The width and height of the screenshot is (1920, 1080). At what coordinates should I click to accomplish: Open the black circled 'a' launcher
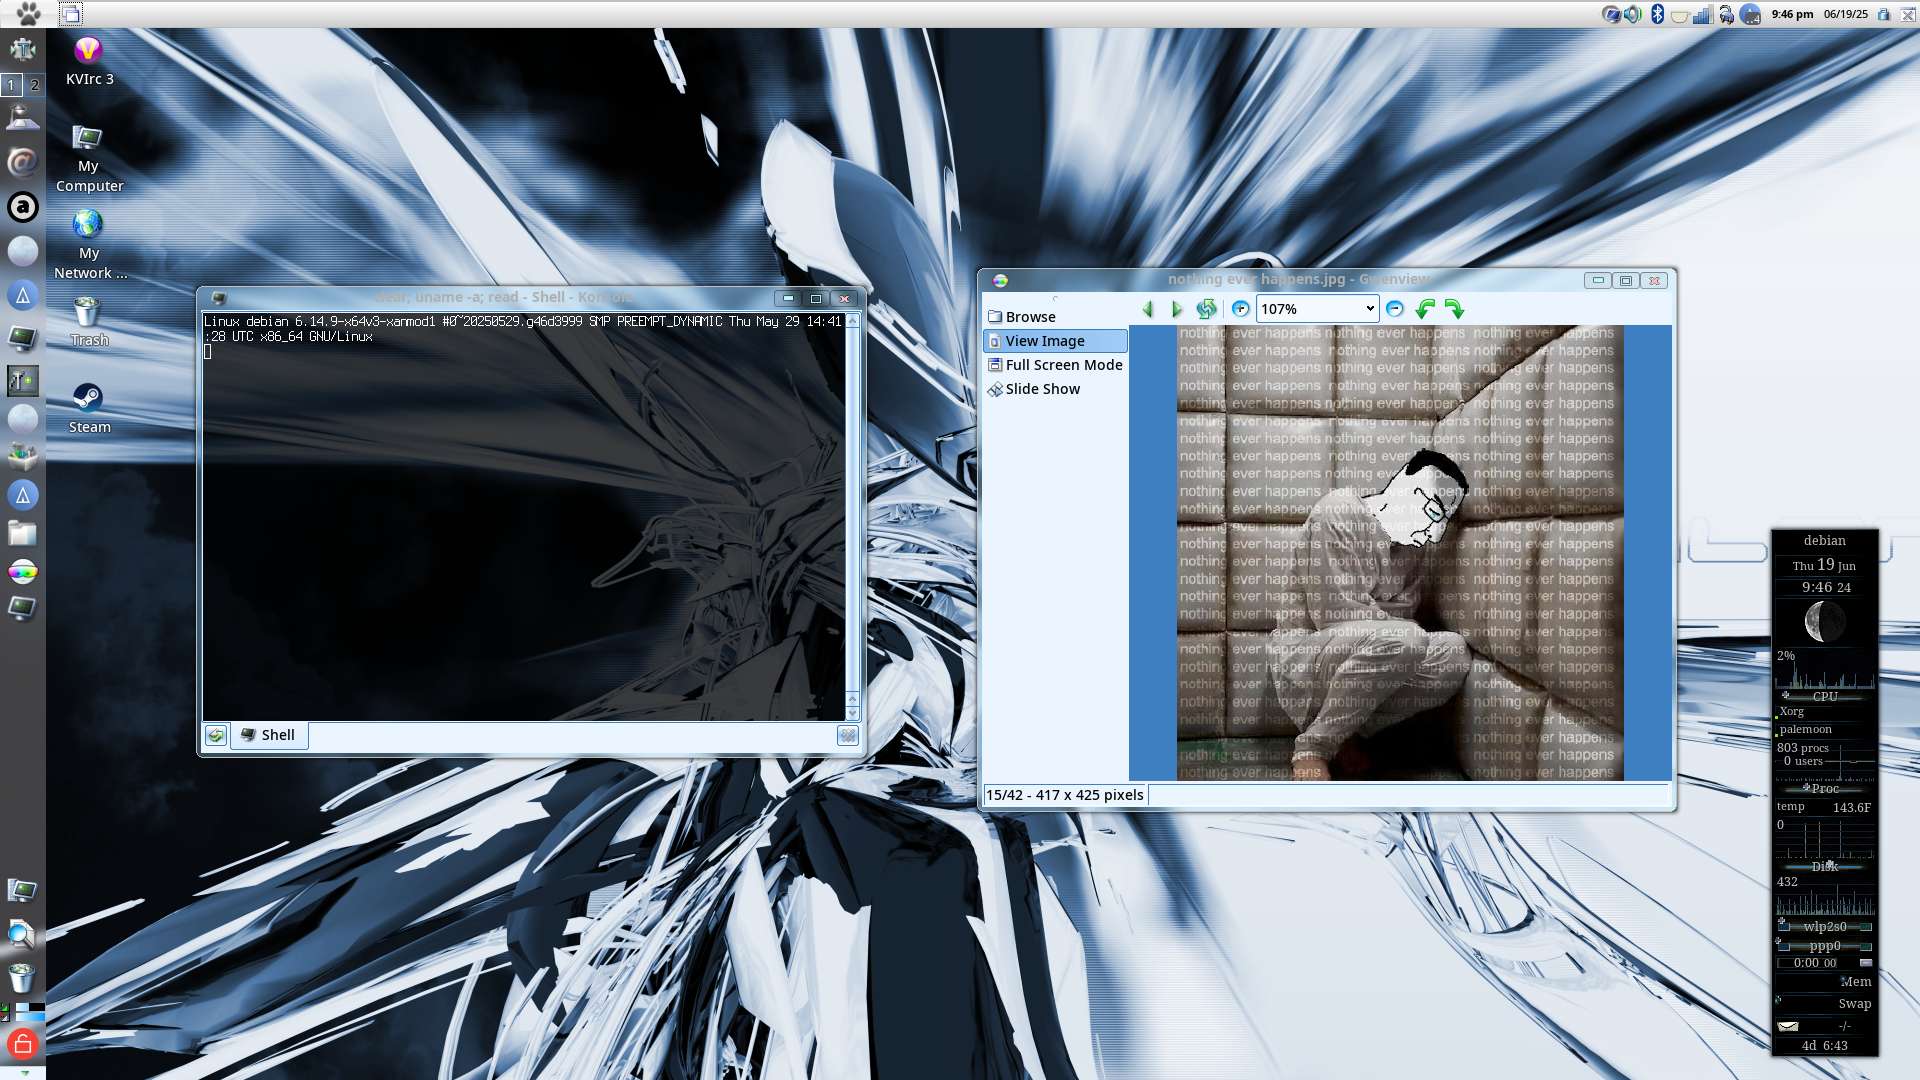coord(22,207)
